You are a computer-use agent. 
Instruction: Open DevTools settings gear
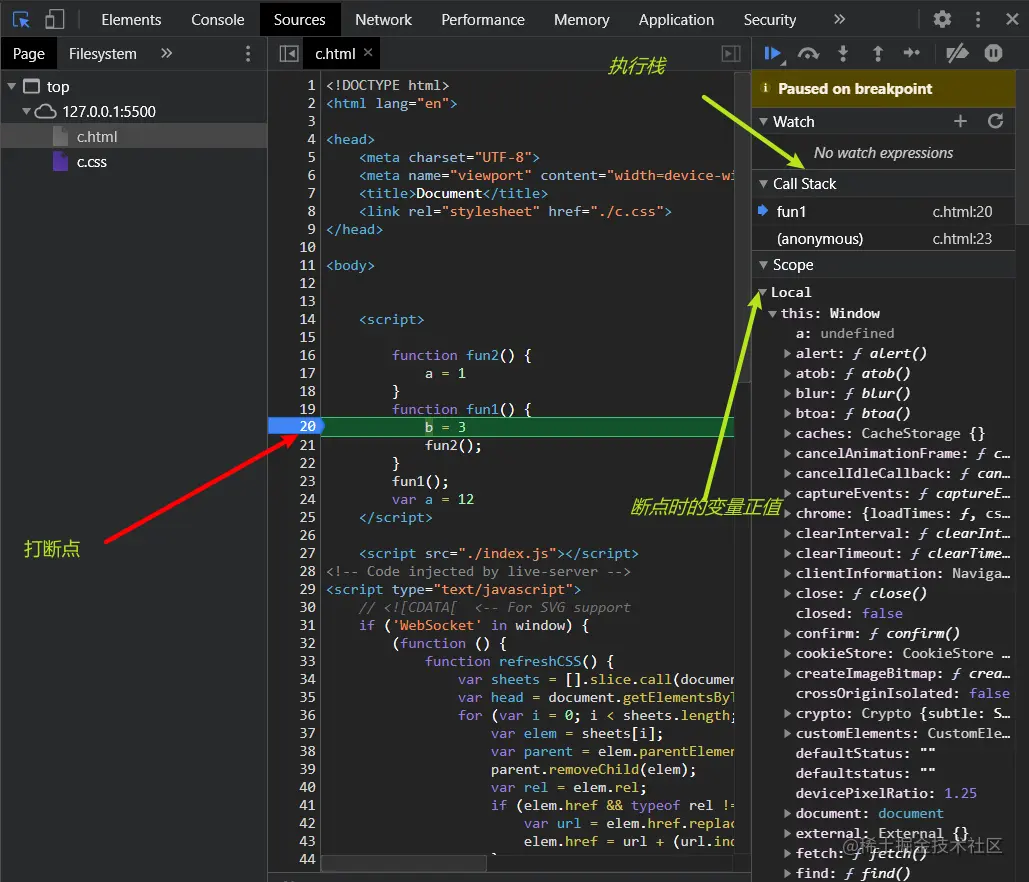coord(942,19)
